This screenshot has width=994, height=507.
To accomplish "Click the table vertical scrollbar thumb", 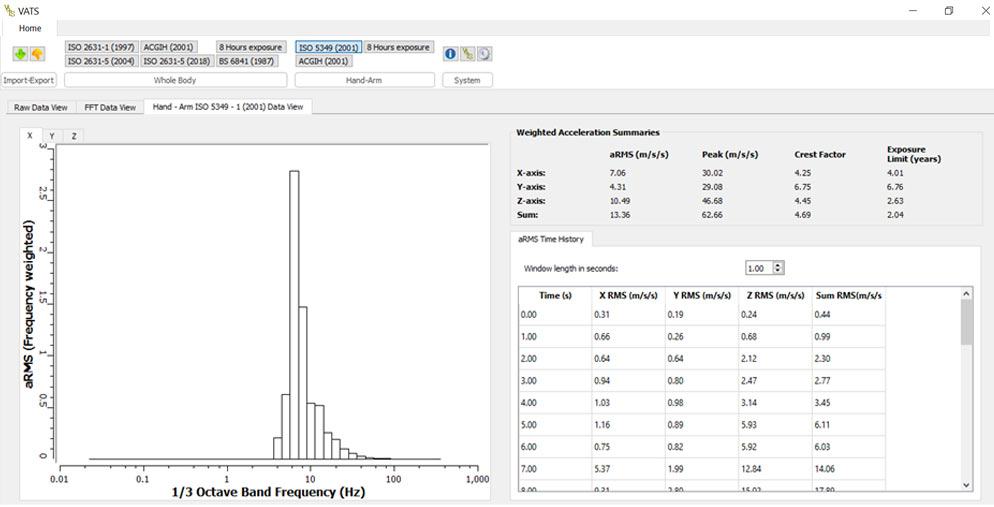I will 966,322.
